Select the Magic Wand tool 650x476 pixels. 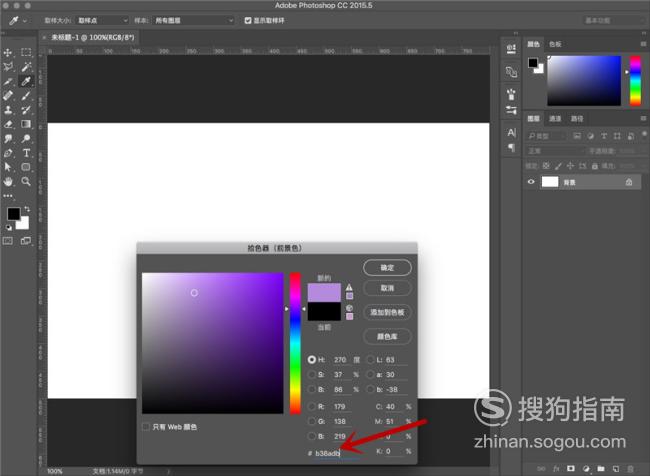(x=26, y=67)
